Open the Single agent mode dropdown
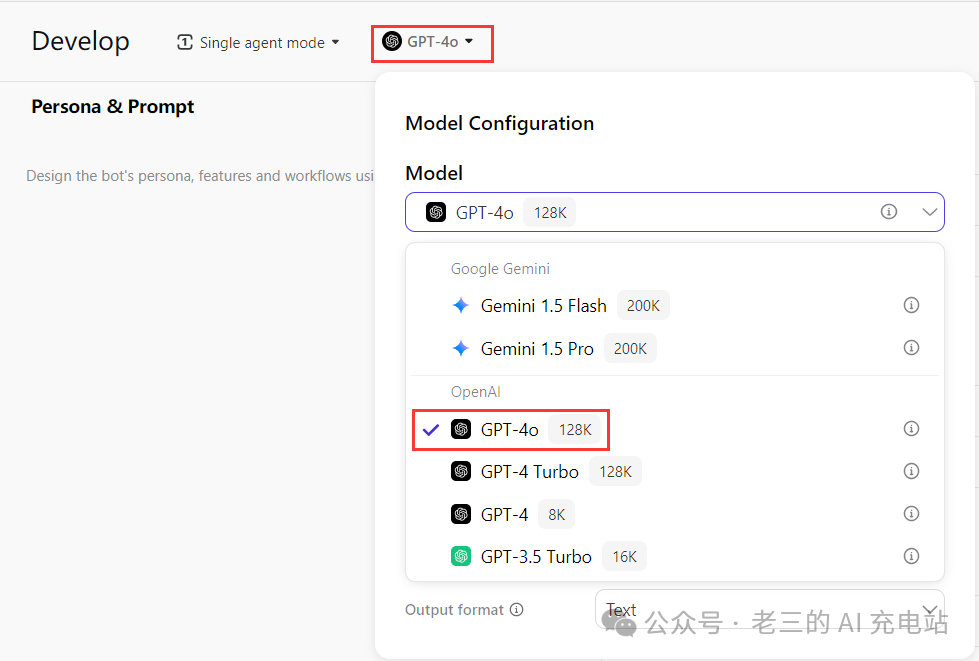 [258, 43]
